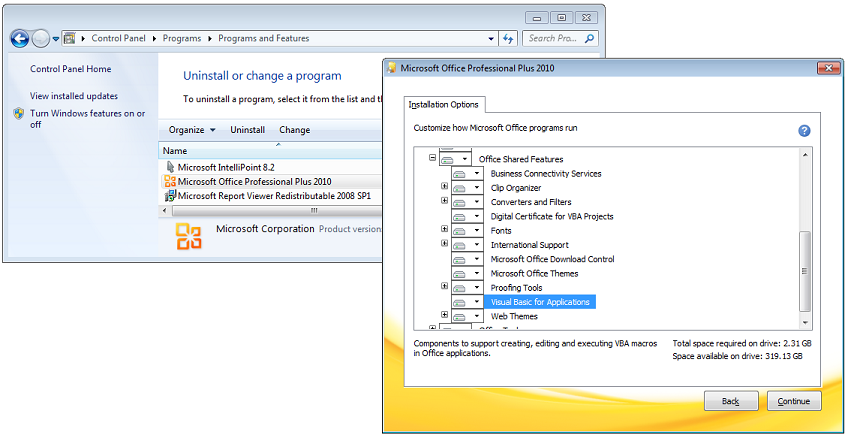Open the address bar history dropdown
Screen dimensions: 848x438
(x=491, y=38)
